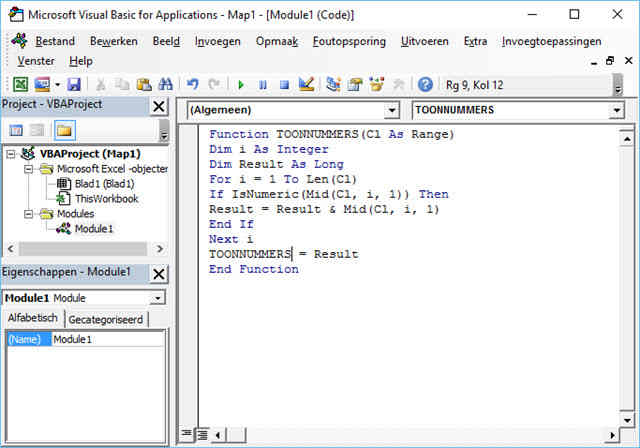Switch to Full Module View button

pos(202,435)
